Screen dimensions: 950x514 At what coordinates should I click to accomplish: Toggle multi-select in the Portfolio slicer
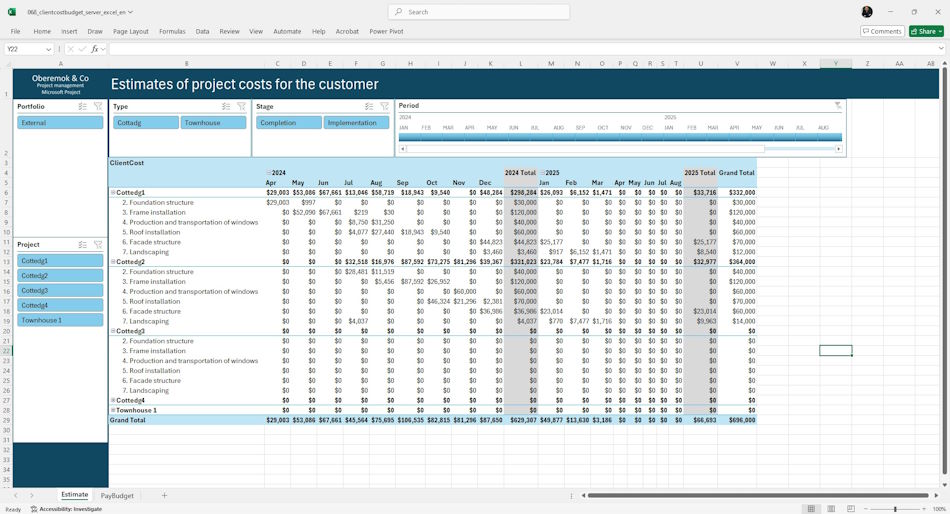[x=82, y=107]
